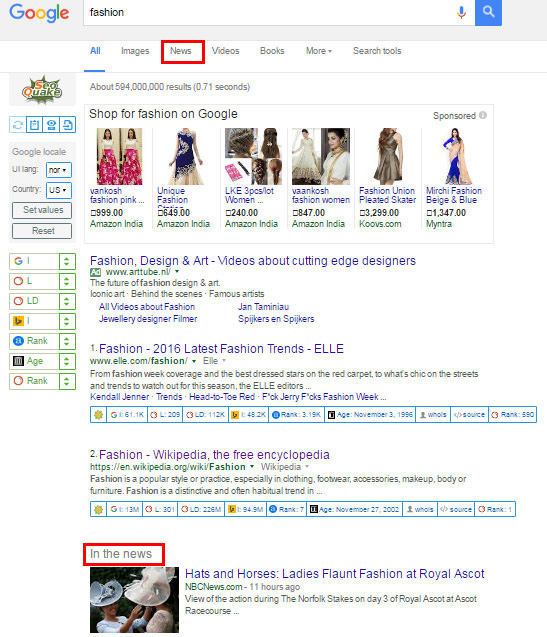This screenshot has width=547, height=637.
Task: Click Google index I: 61.1K in ELLE's bar
Action: tap(127, 415)
